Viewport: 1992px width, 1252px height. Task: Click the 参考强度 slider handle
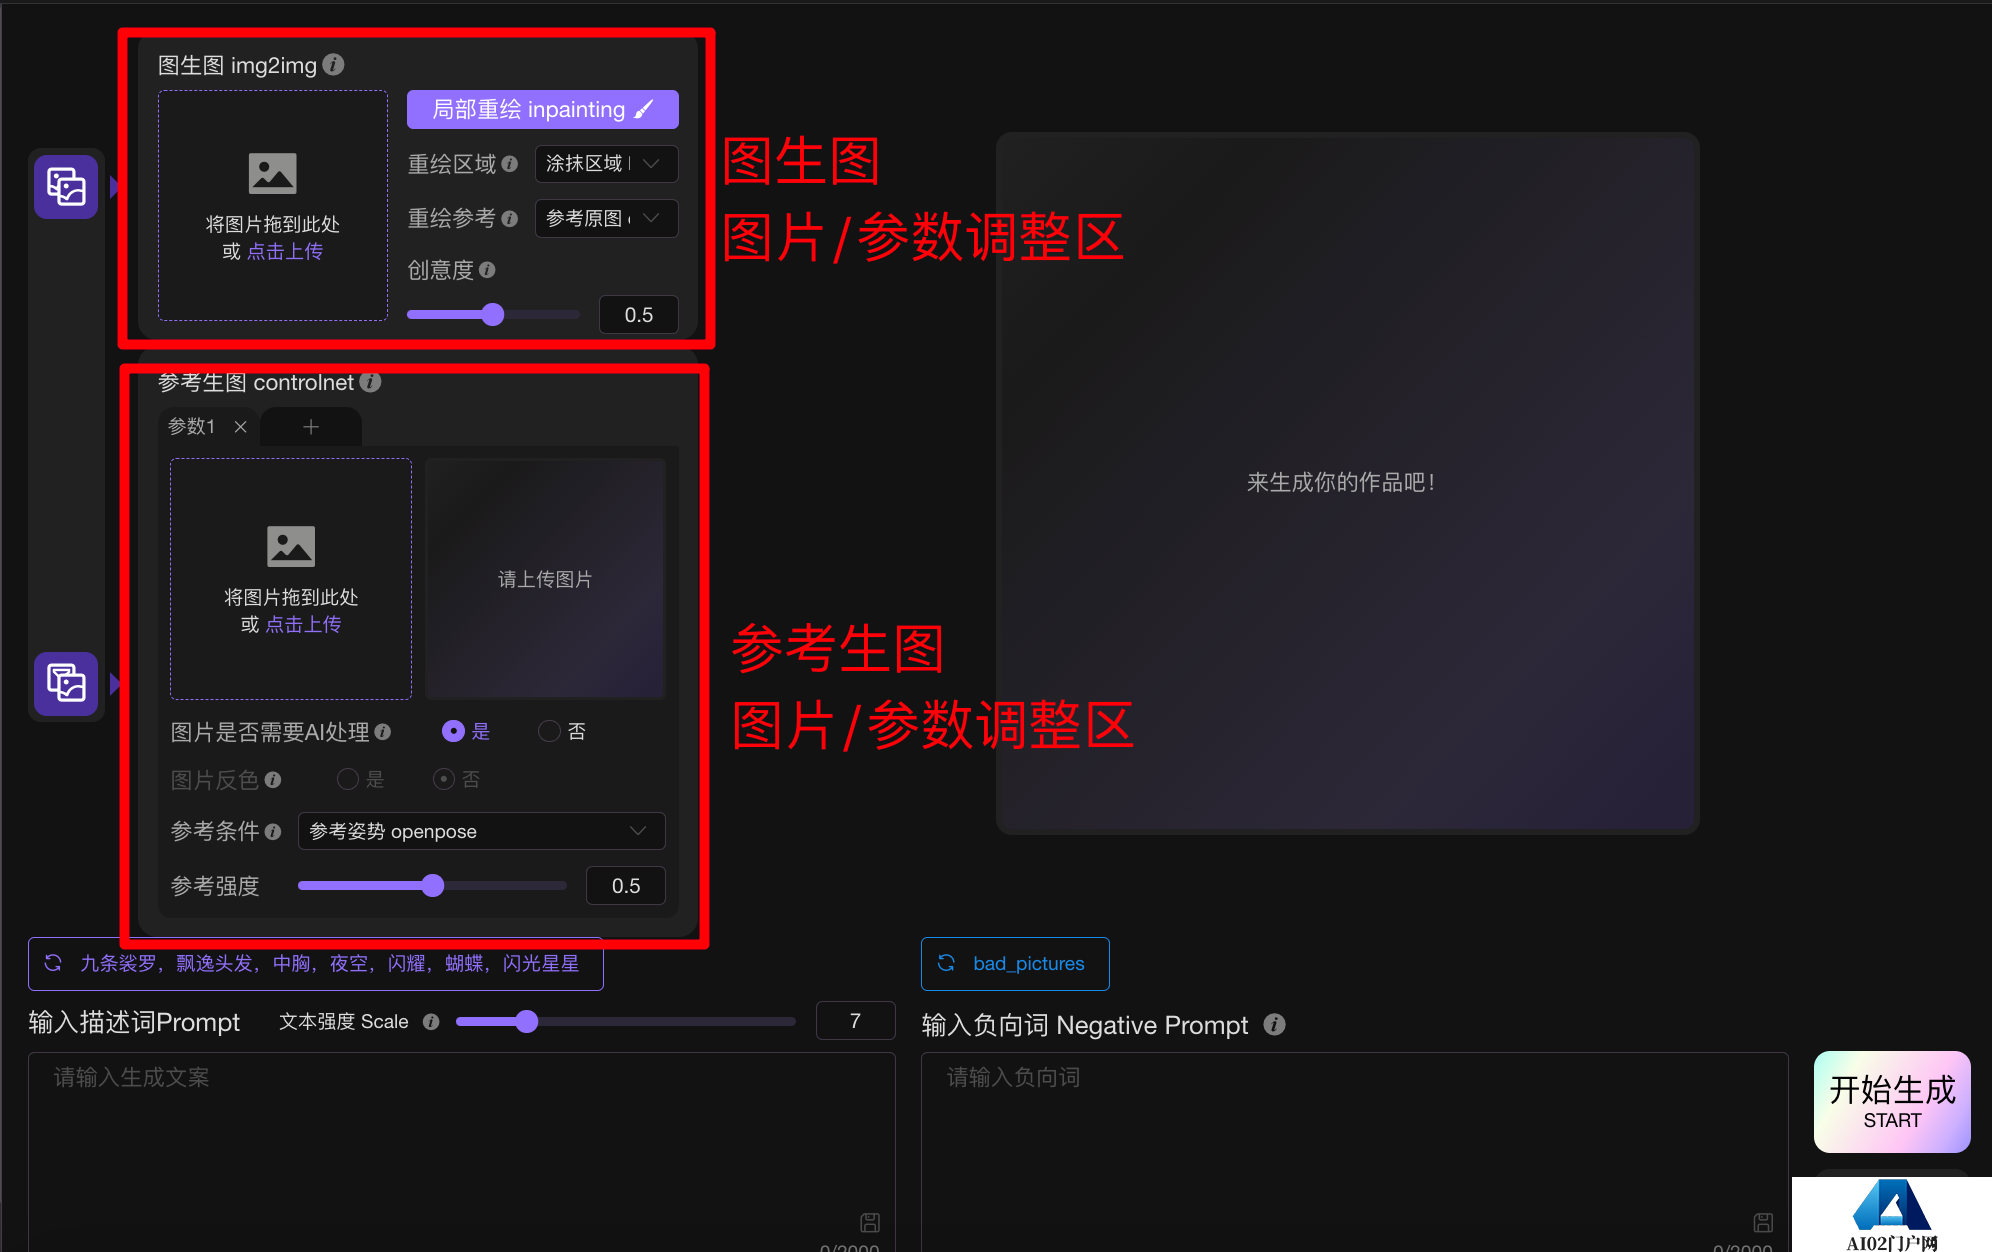tap(432, 886)
